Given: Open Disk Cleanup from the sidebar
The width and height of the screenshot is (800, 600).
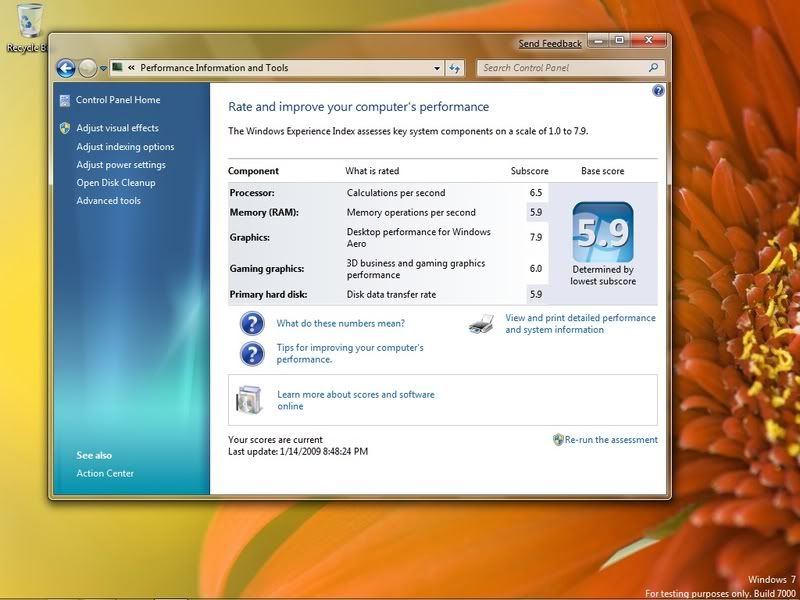Looking at the screenshot, I should 116,183.
